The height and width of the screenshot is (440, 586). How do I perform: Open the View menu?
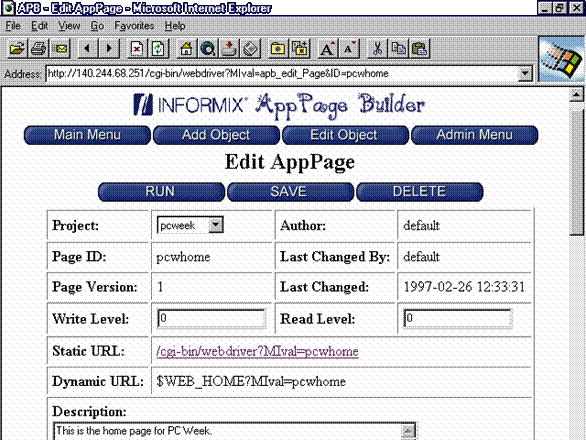coord(69,26)
